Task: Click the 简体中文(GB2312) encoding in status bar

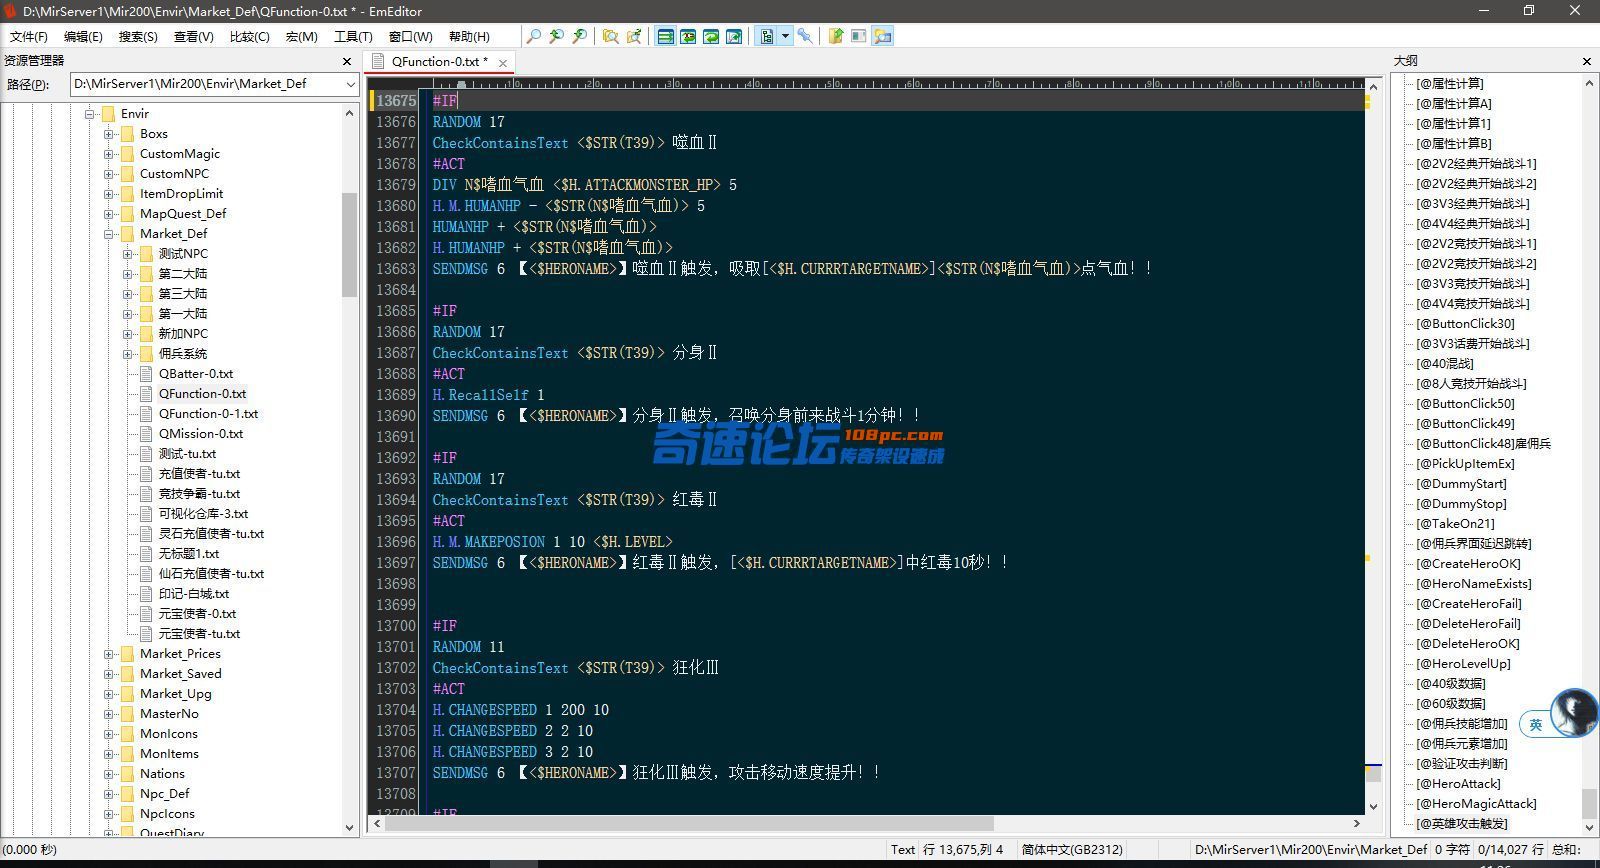Action: pos(1072,850)
